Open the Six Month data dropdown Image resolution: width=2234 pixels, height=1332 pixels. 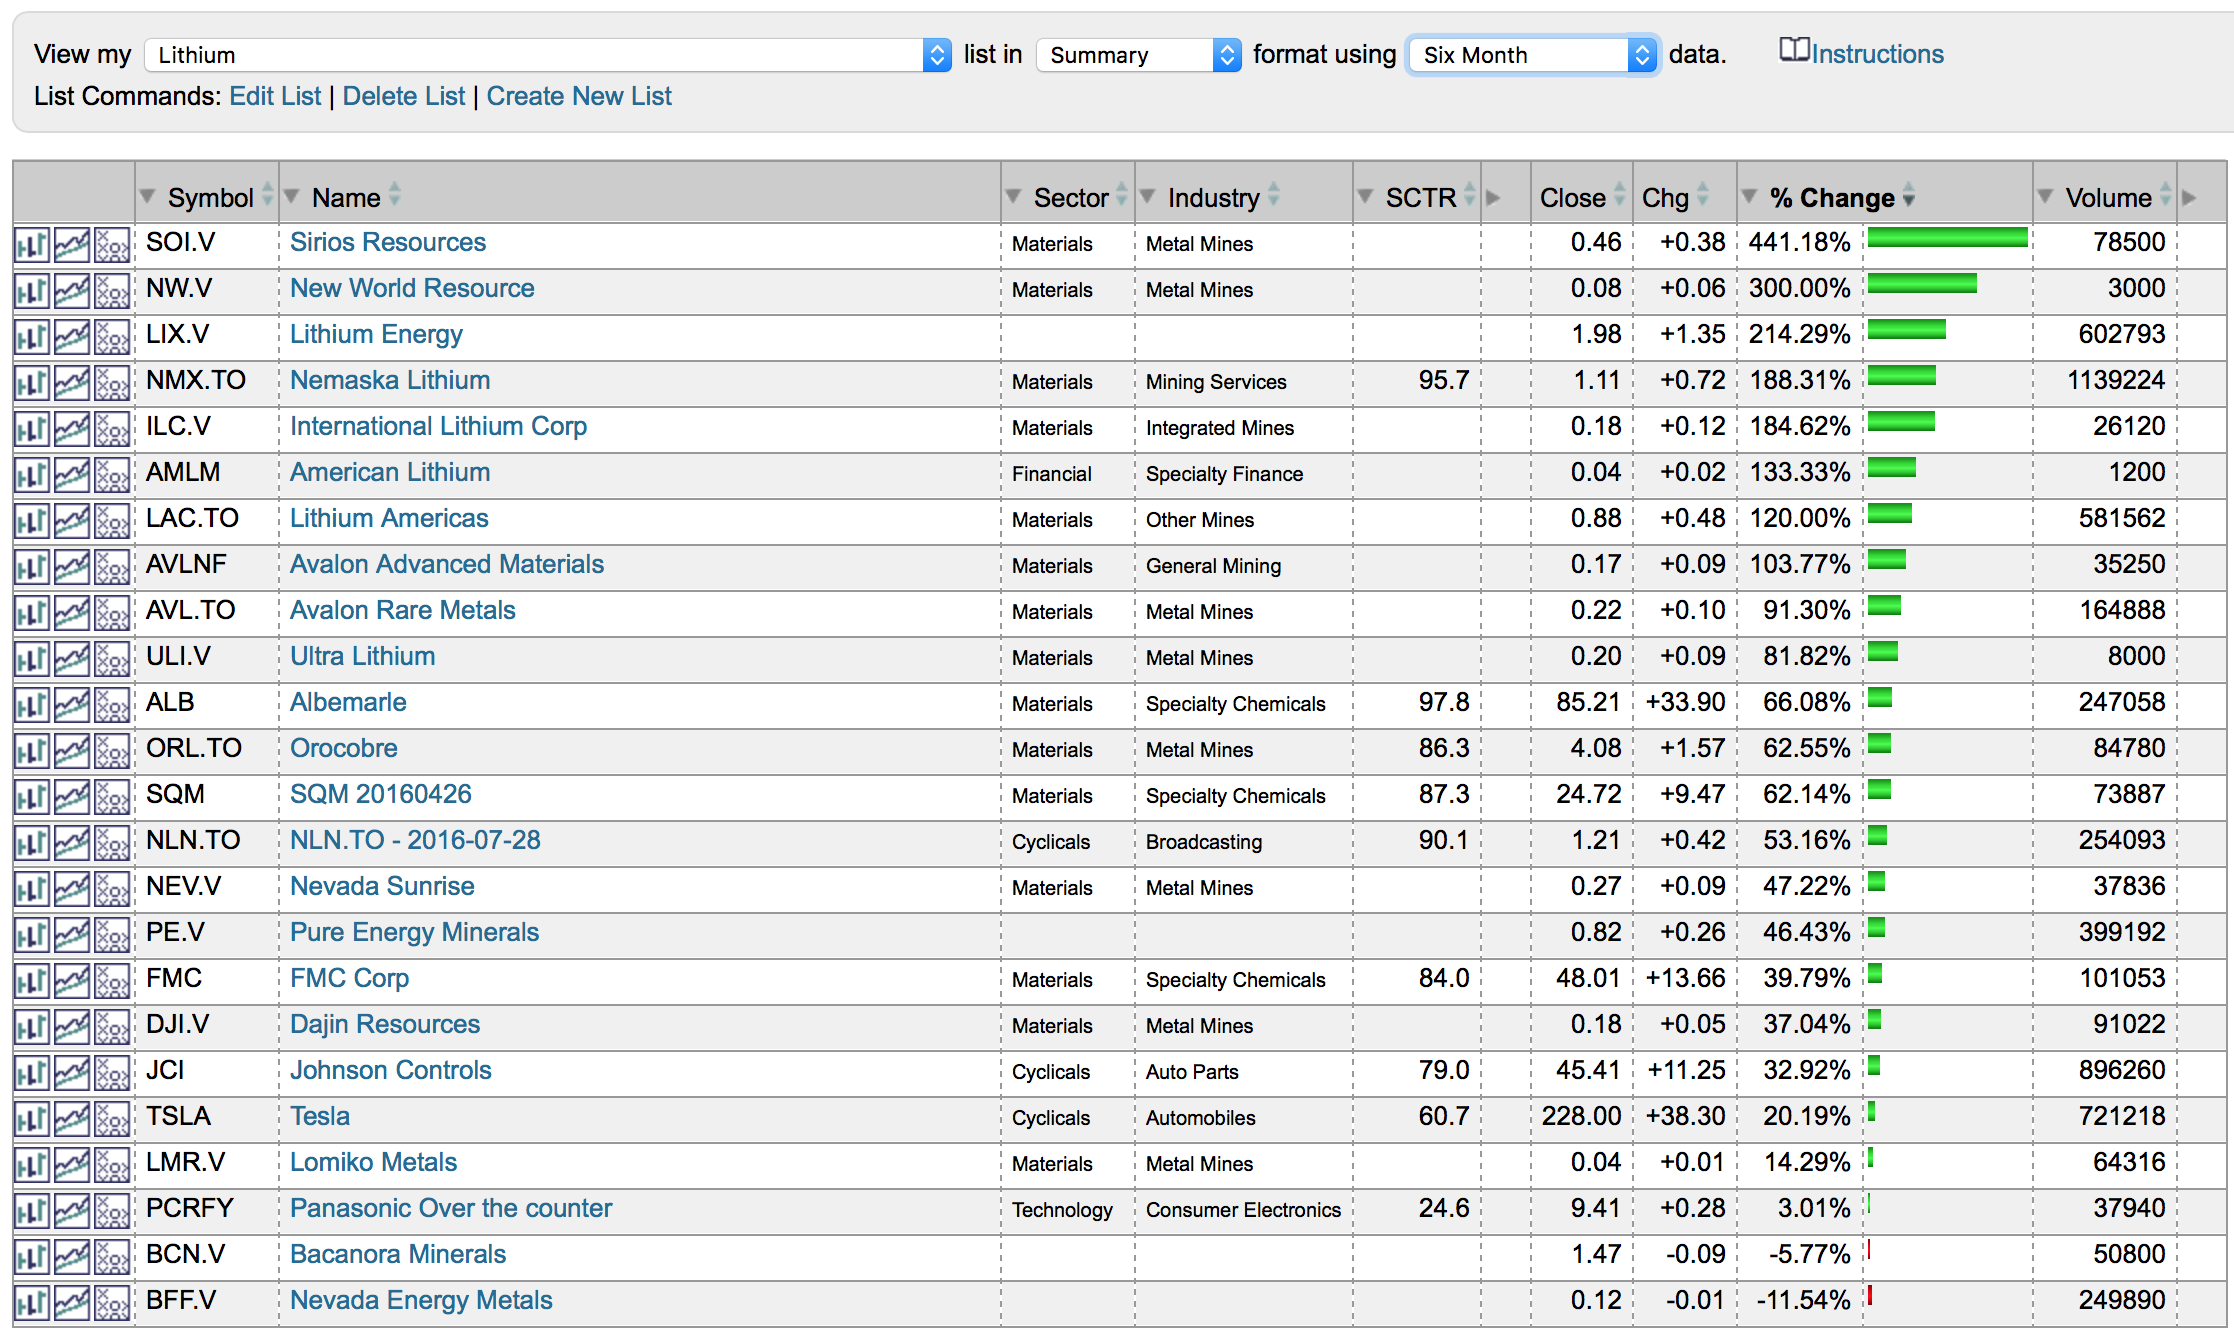pyautogui.click(x=1532, y=55)
